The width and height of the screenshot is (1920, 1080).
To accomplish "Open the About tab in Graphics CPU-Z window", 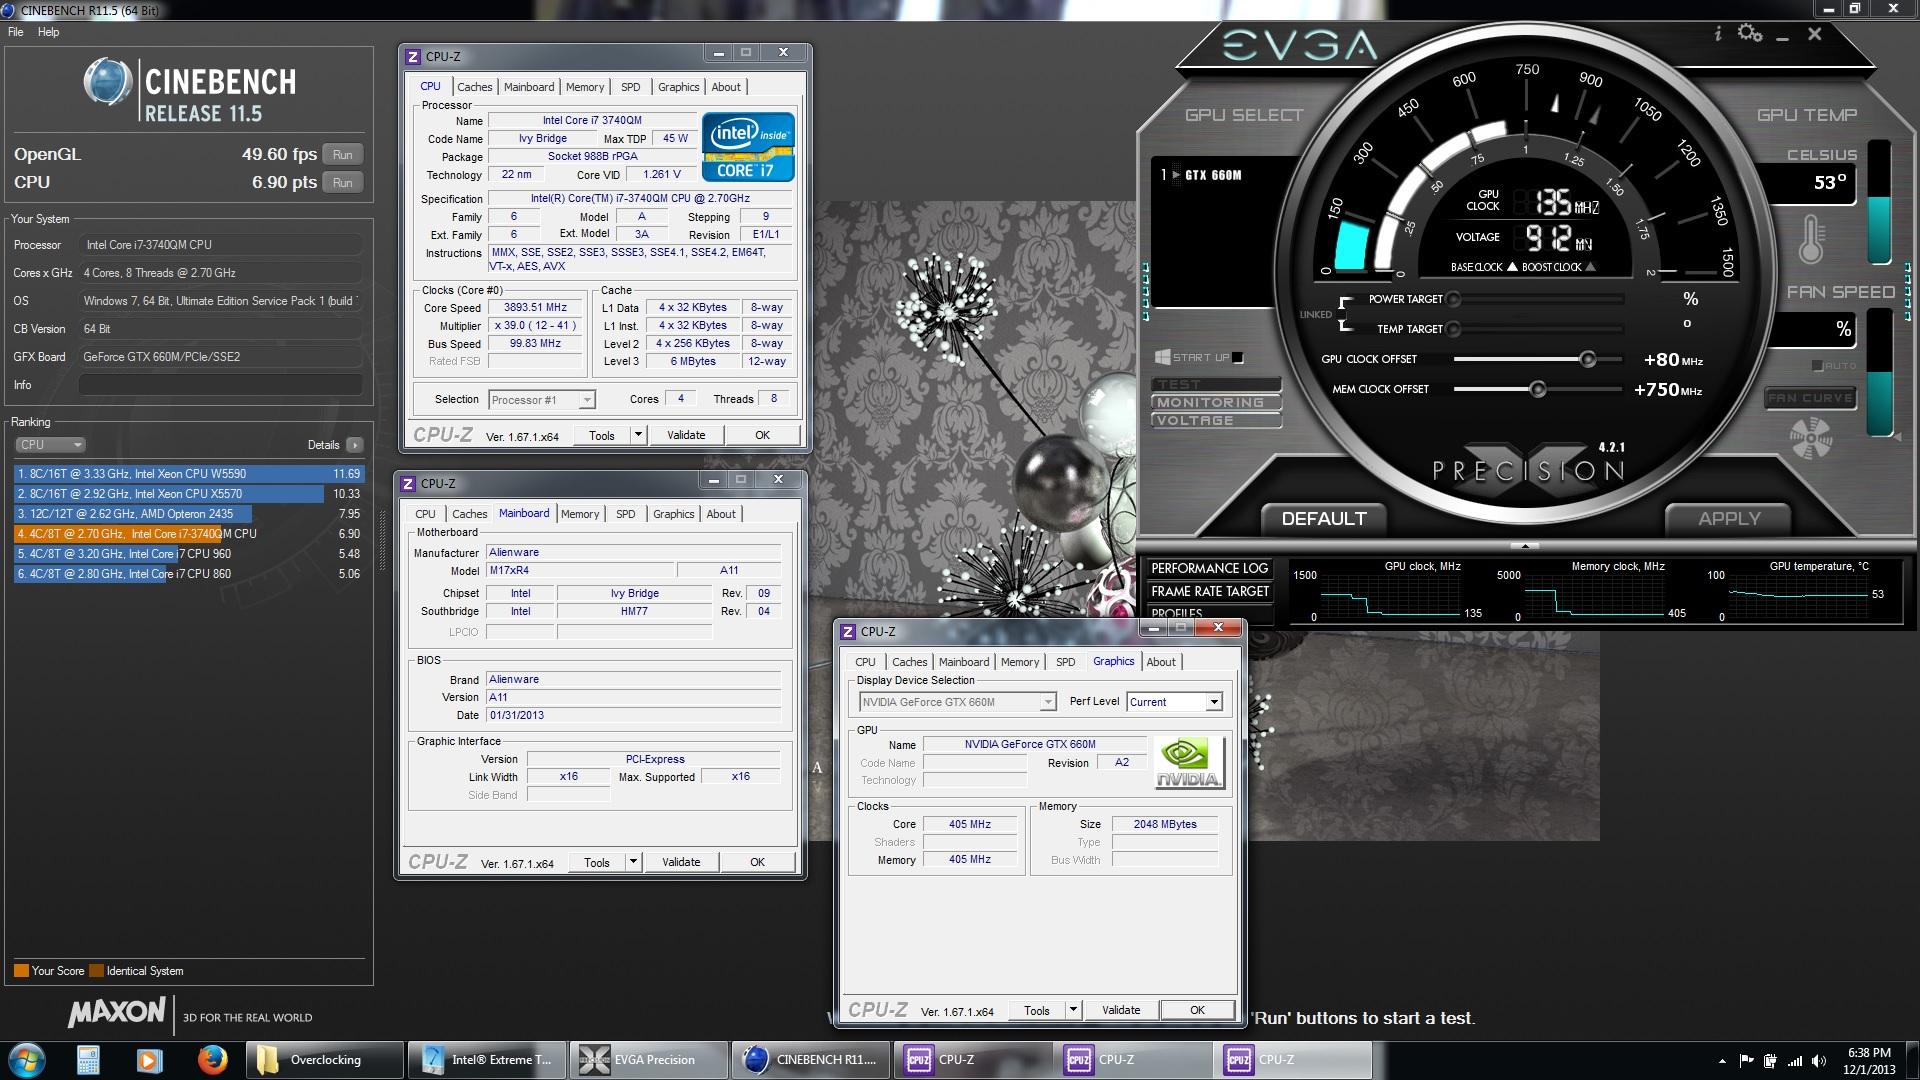I will click(1161, 662).
